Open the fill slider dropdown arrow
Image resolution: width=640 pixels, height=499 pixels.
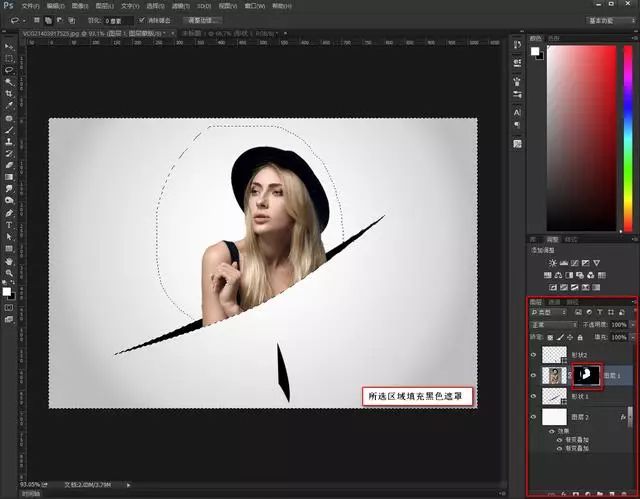point(633,337)
